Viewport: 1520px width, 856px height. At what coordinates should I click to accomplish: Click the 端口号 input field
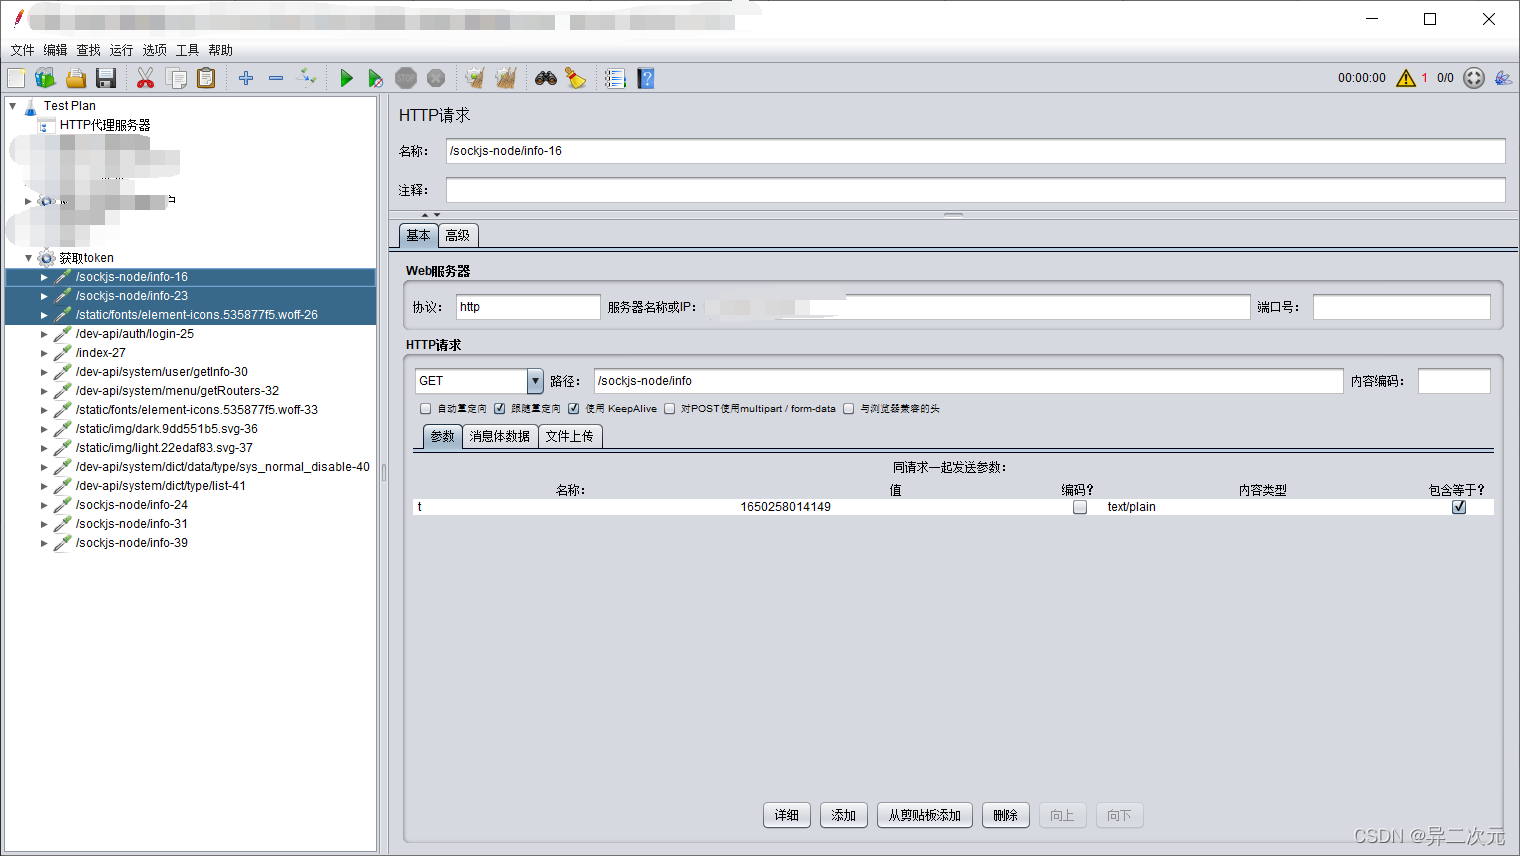point(1401,307)
